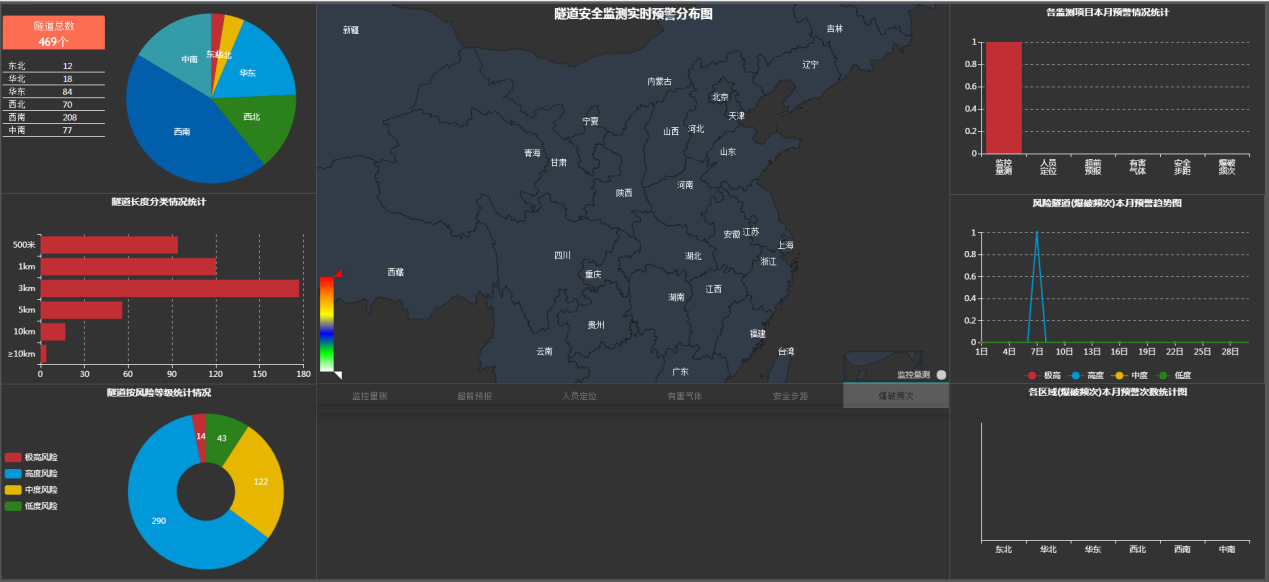Click the 隧道总数 469个 summary box
1269x582 pixels.
54,33
